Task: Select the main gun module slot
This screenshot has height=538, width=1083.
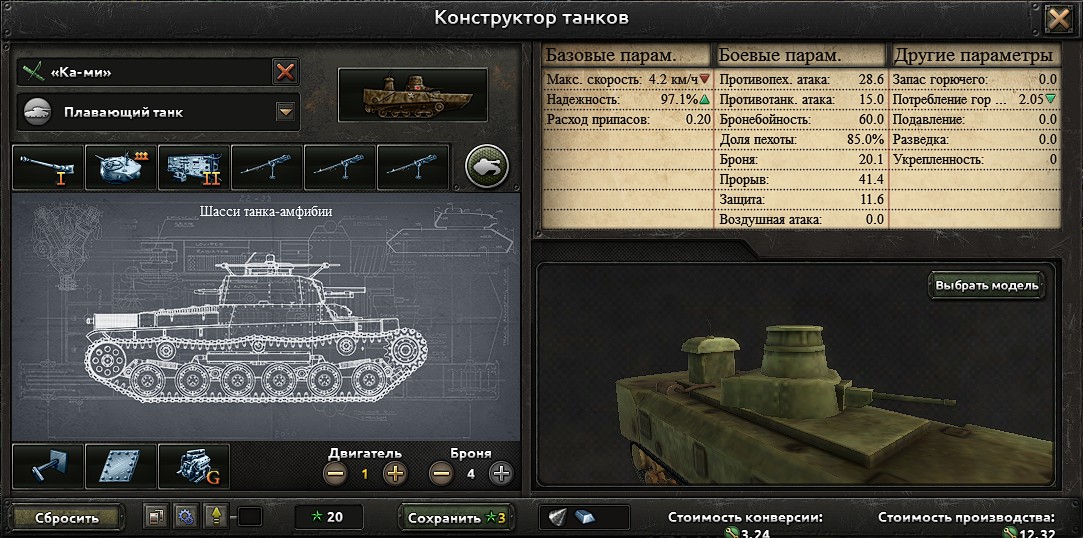Action: tap(48, 167)
